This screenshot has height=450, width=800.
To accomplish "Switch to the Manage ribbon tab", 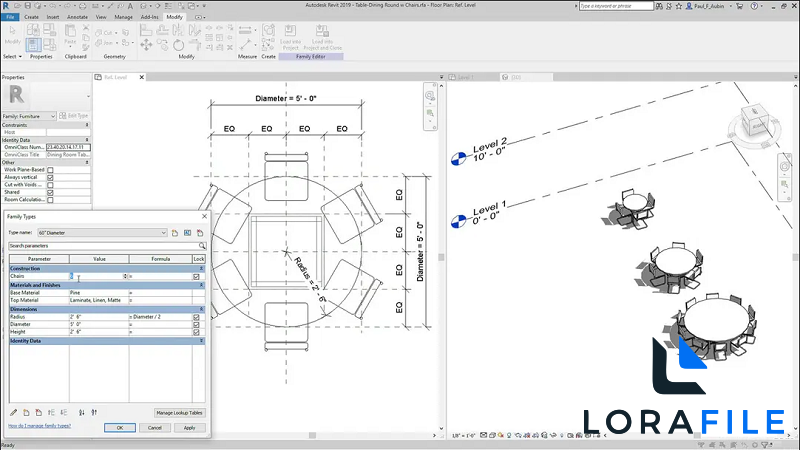I will coord(123,17).
